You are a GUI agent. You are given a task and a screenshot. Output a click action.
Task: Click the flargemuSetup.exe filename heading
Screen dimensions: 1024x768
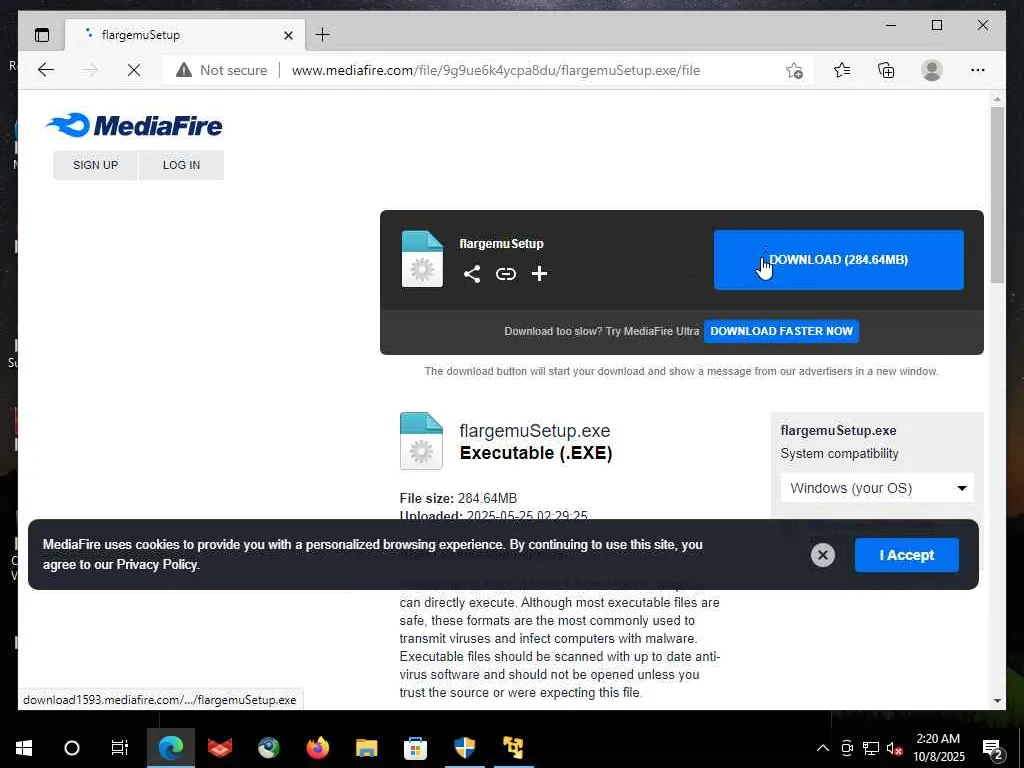[534, 431]
